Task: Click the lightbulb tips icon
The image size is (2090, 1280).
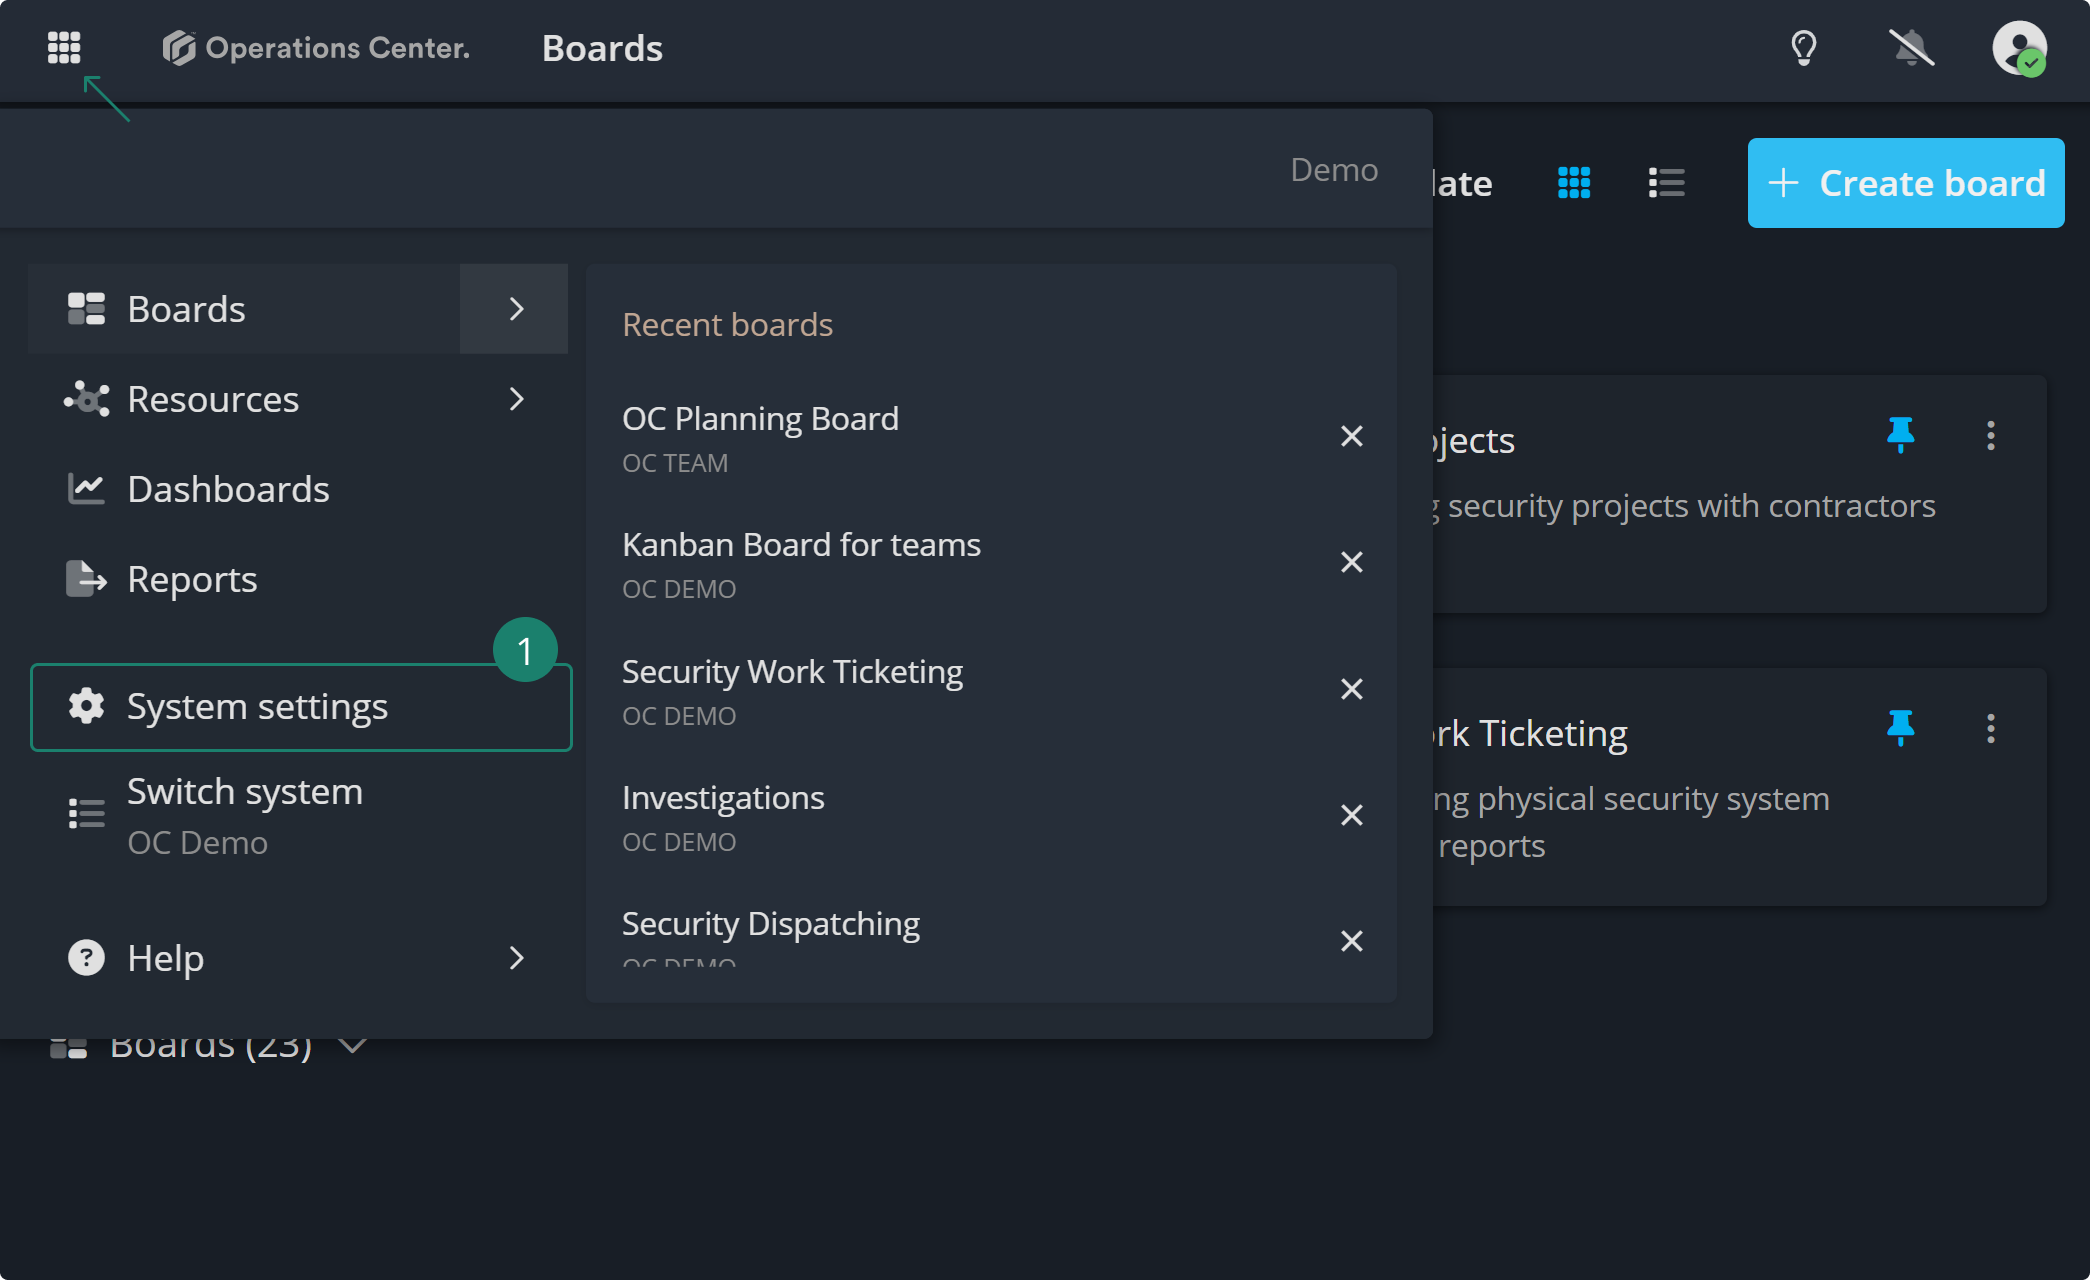Action: click(1803, 47)
